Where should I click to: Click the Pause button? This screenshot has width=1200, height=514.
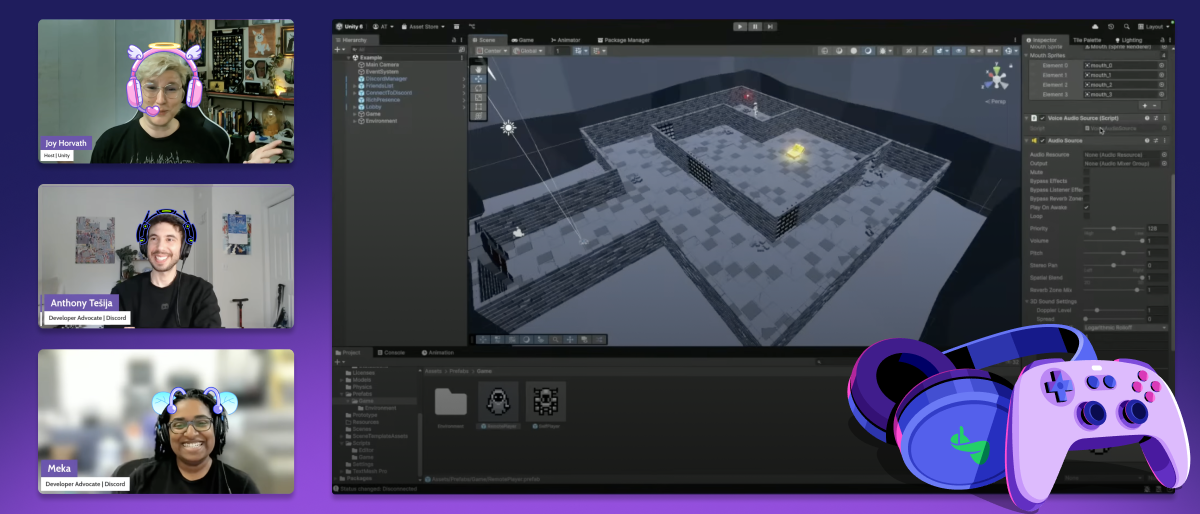pos(755,26)
